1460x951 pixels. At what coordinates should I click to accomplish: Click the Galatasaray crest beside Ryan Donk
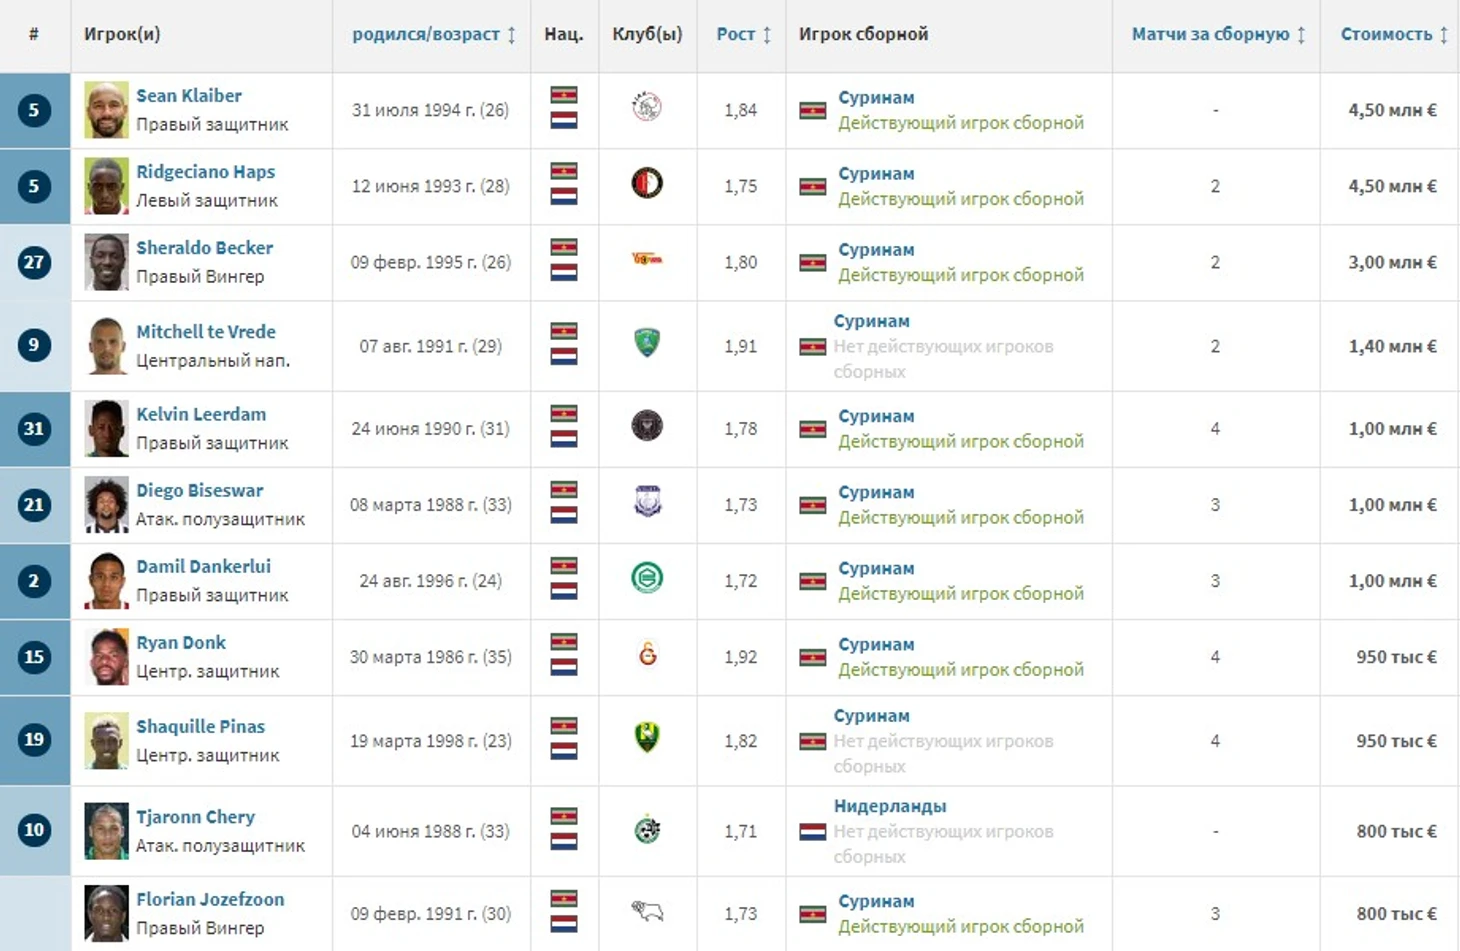647,655
